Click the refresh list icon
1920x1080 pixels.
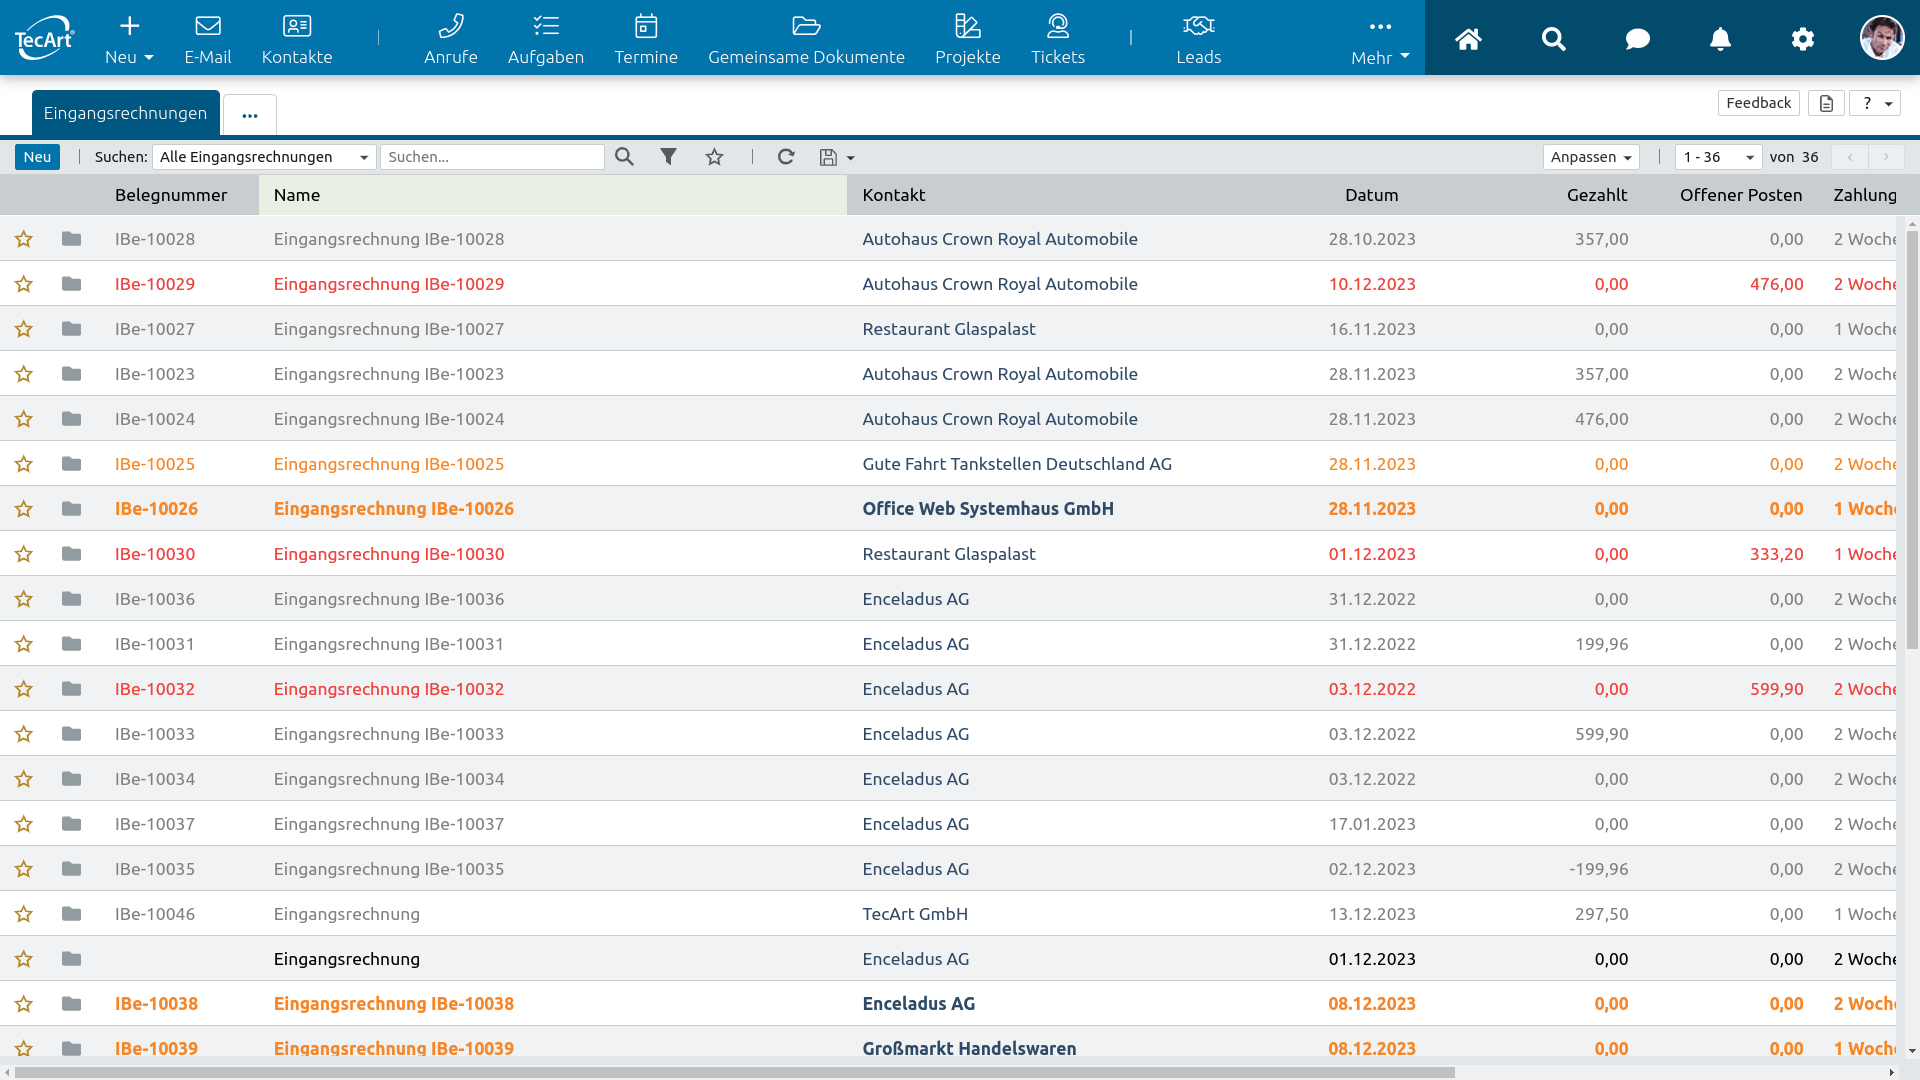[786, 157]
